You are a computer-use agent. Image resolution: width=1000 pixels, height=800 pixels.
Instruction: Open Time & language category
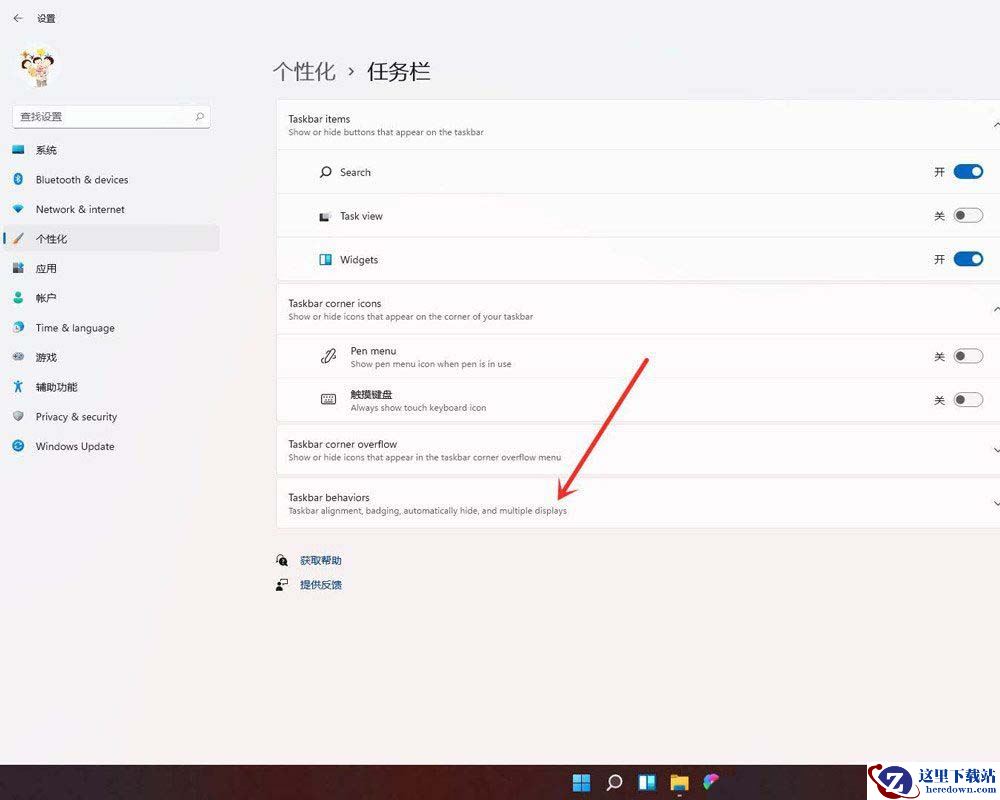(x=112, y=328)
